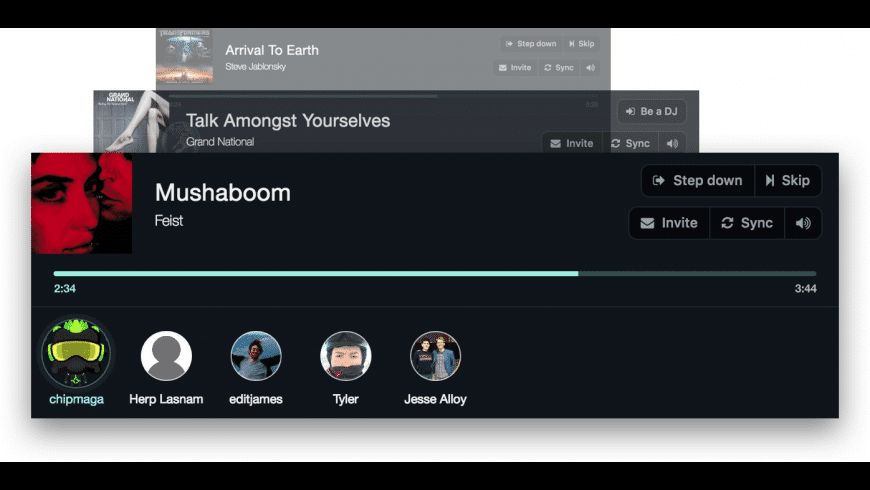Click Step down in Arrival To Earth panel
This screenshot has height=490, width=870.
[x=531, y=44]
